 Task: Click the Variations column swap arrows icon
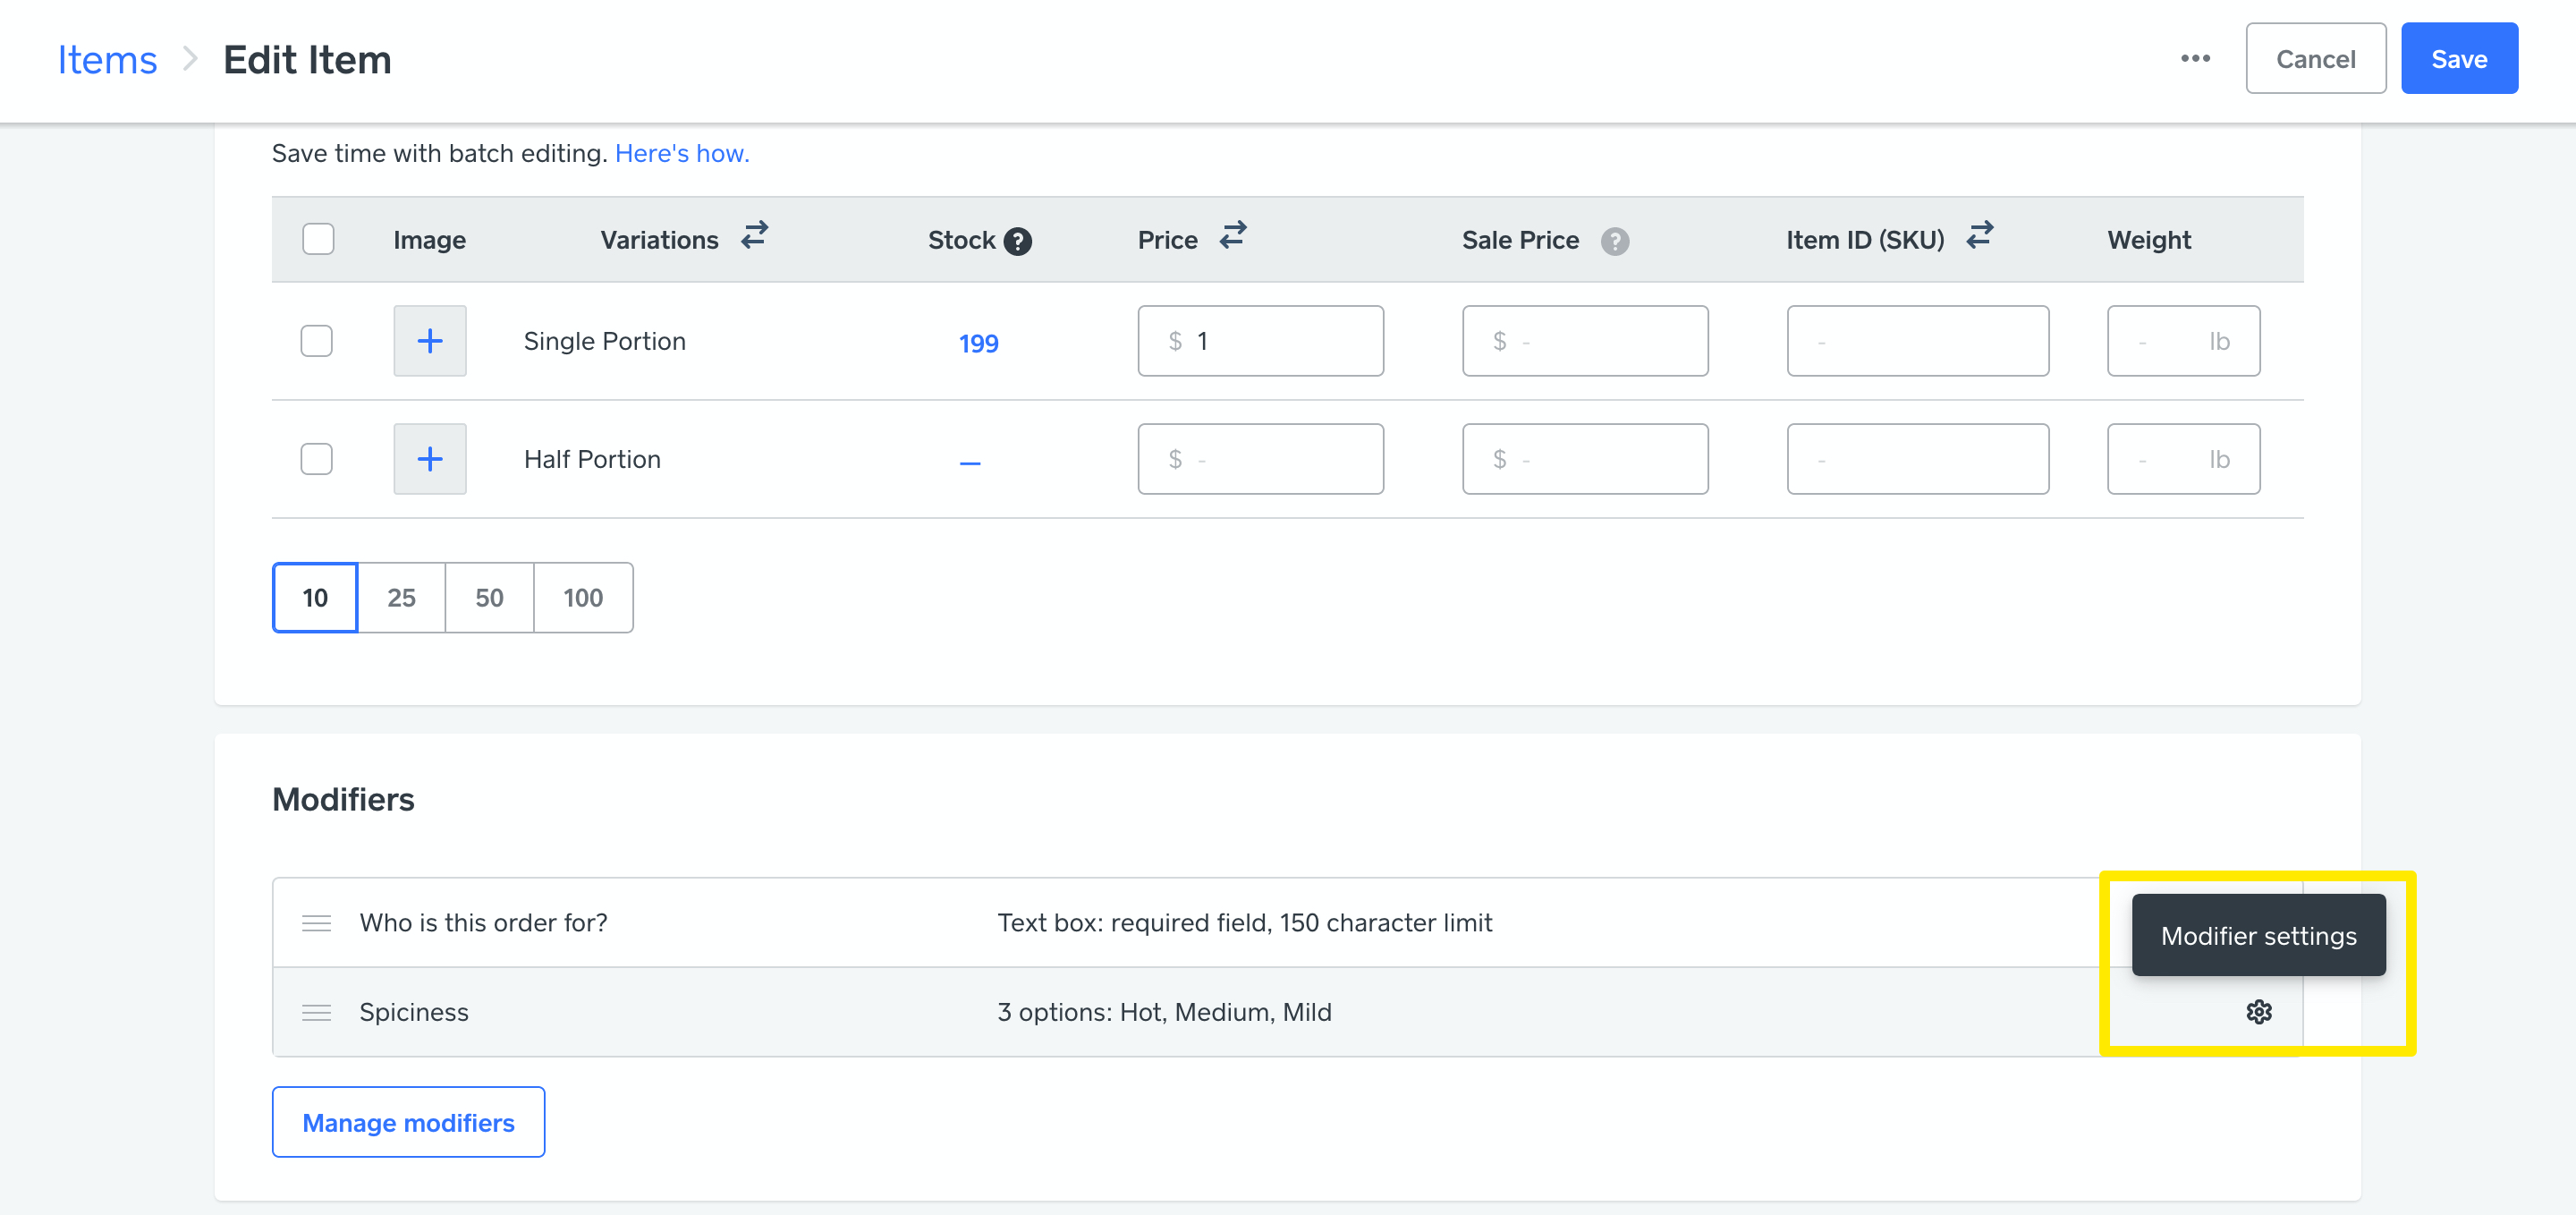[x=755, y=236]
